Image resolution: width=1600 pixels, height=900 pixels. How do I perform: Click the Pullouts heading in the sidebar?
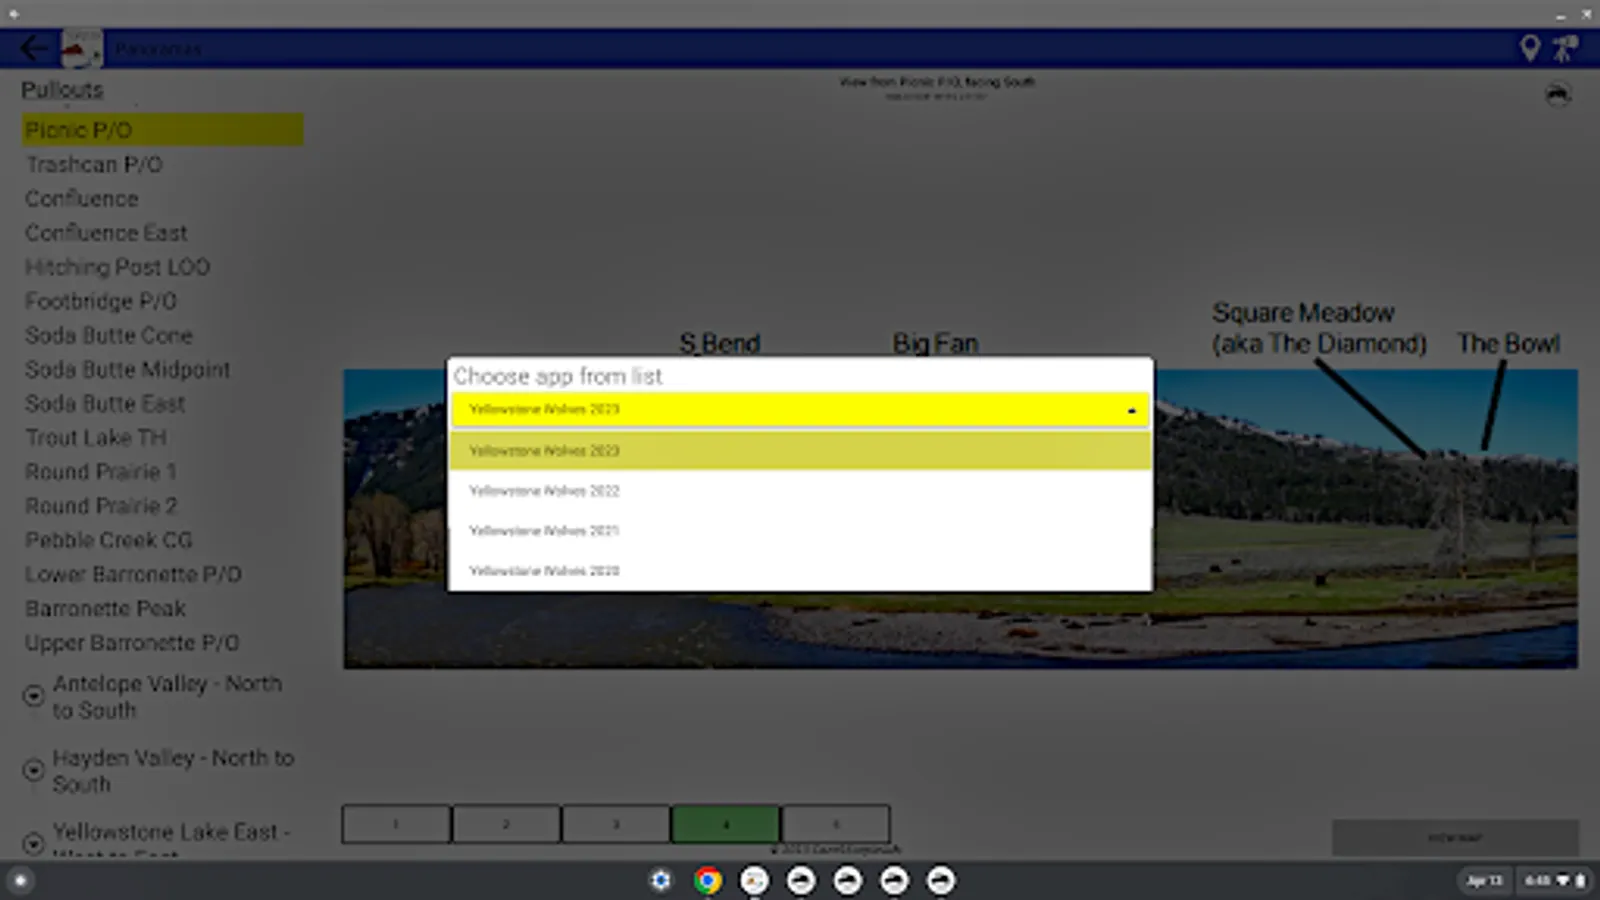62,90
